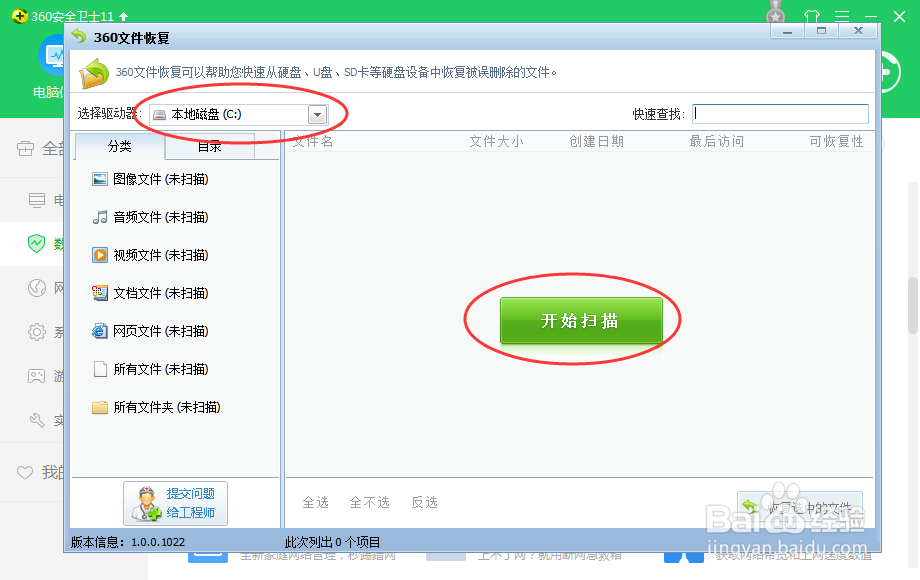Switch to the 分类 tab

120,146
